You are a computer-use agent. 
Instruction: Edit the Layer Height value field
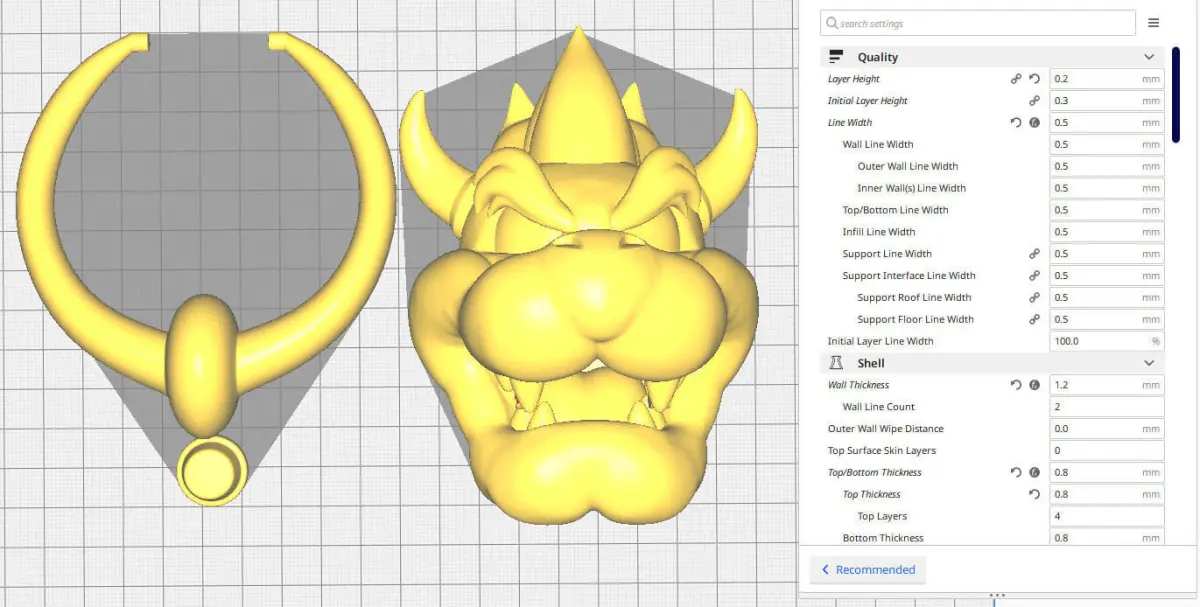(1107, 78)
